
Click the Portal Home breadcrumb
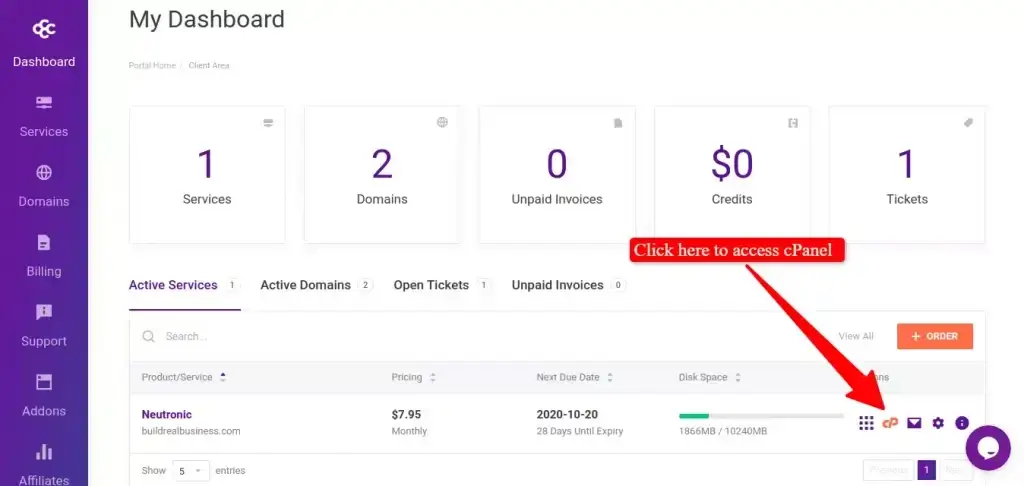click(152, 65)
